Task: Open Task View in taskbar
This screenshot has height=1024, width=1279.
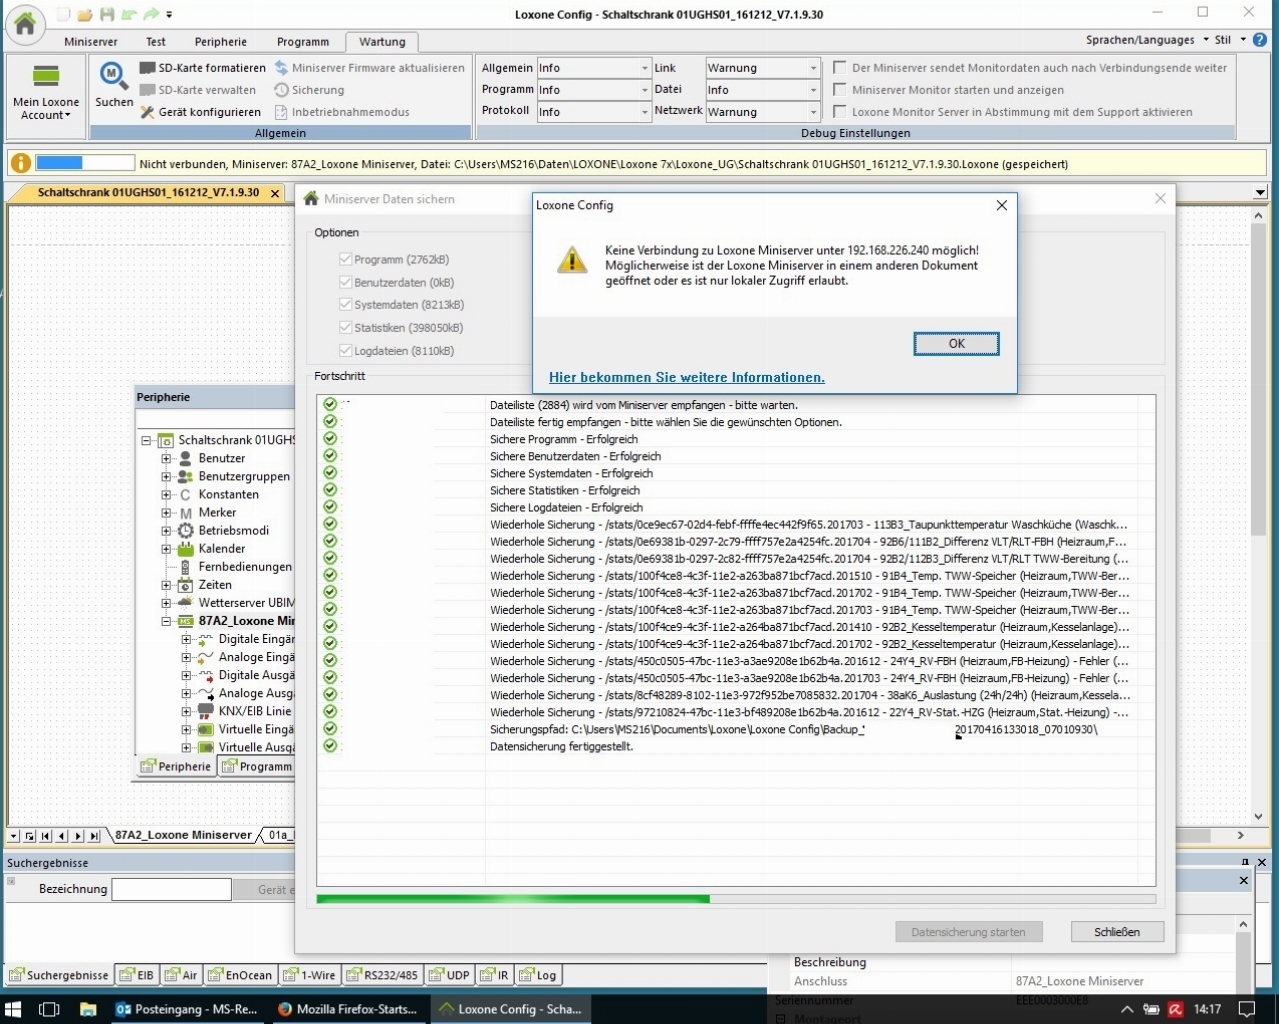Action: [49, 1009]
